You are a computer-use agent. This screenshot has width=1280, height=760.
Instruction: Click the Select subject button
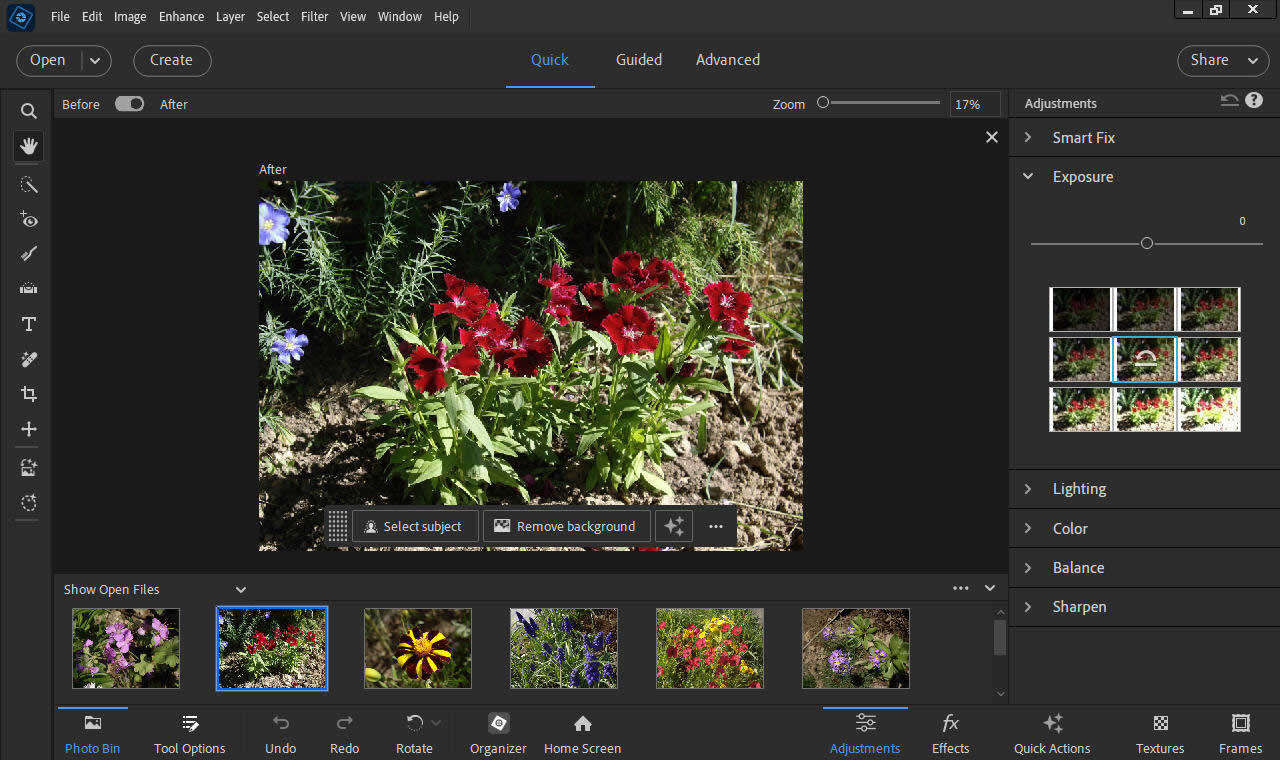[412, 526]
